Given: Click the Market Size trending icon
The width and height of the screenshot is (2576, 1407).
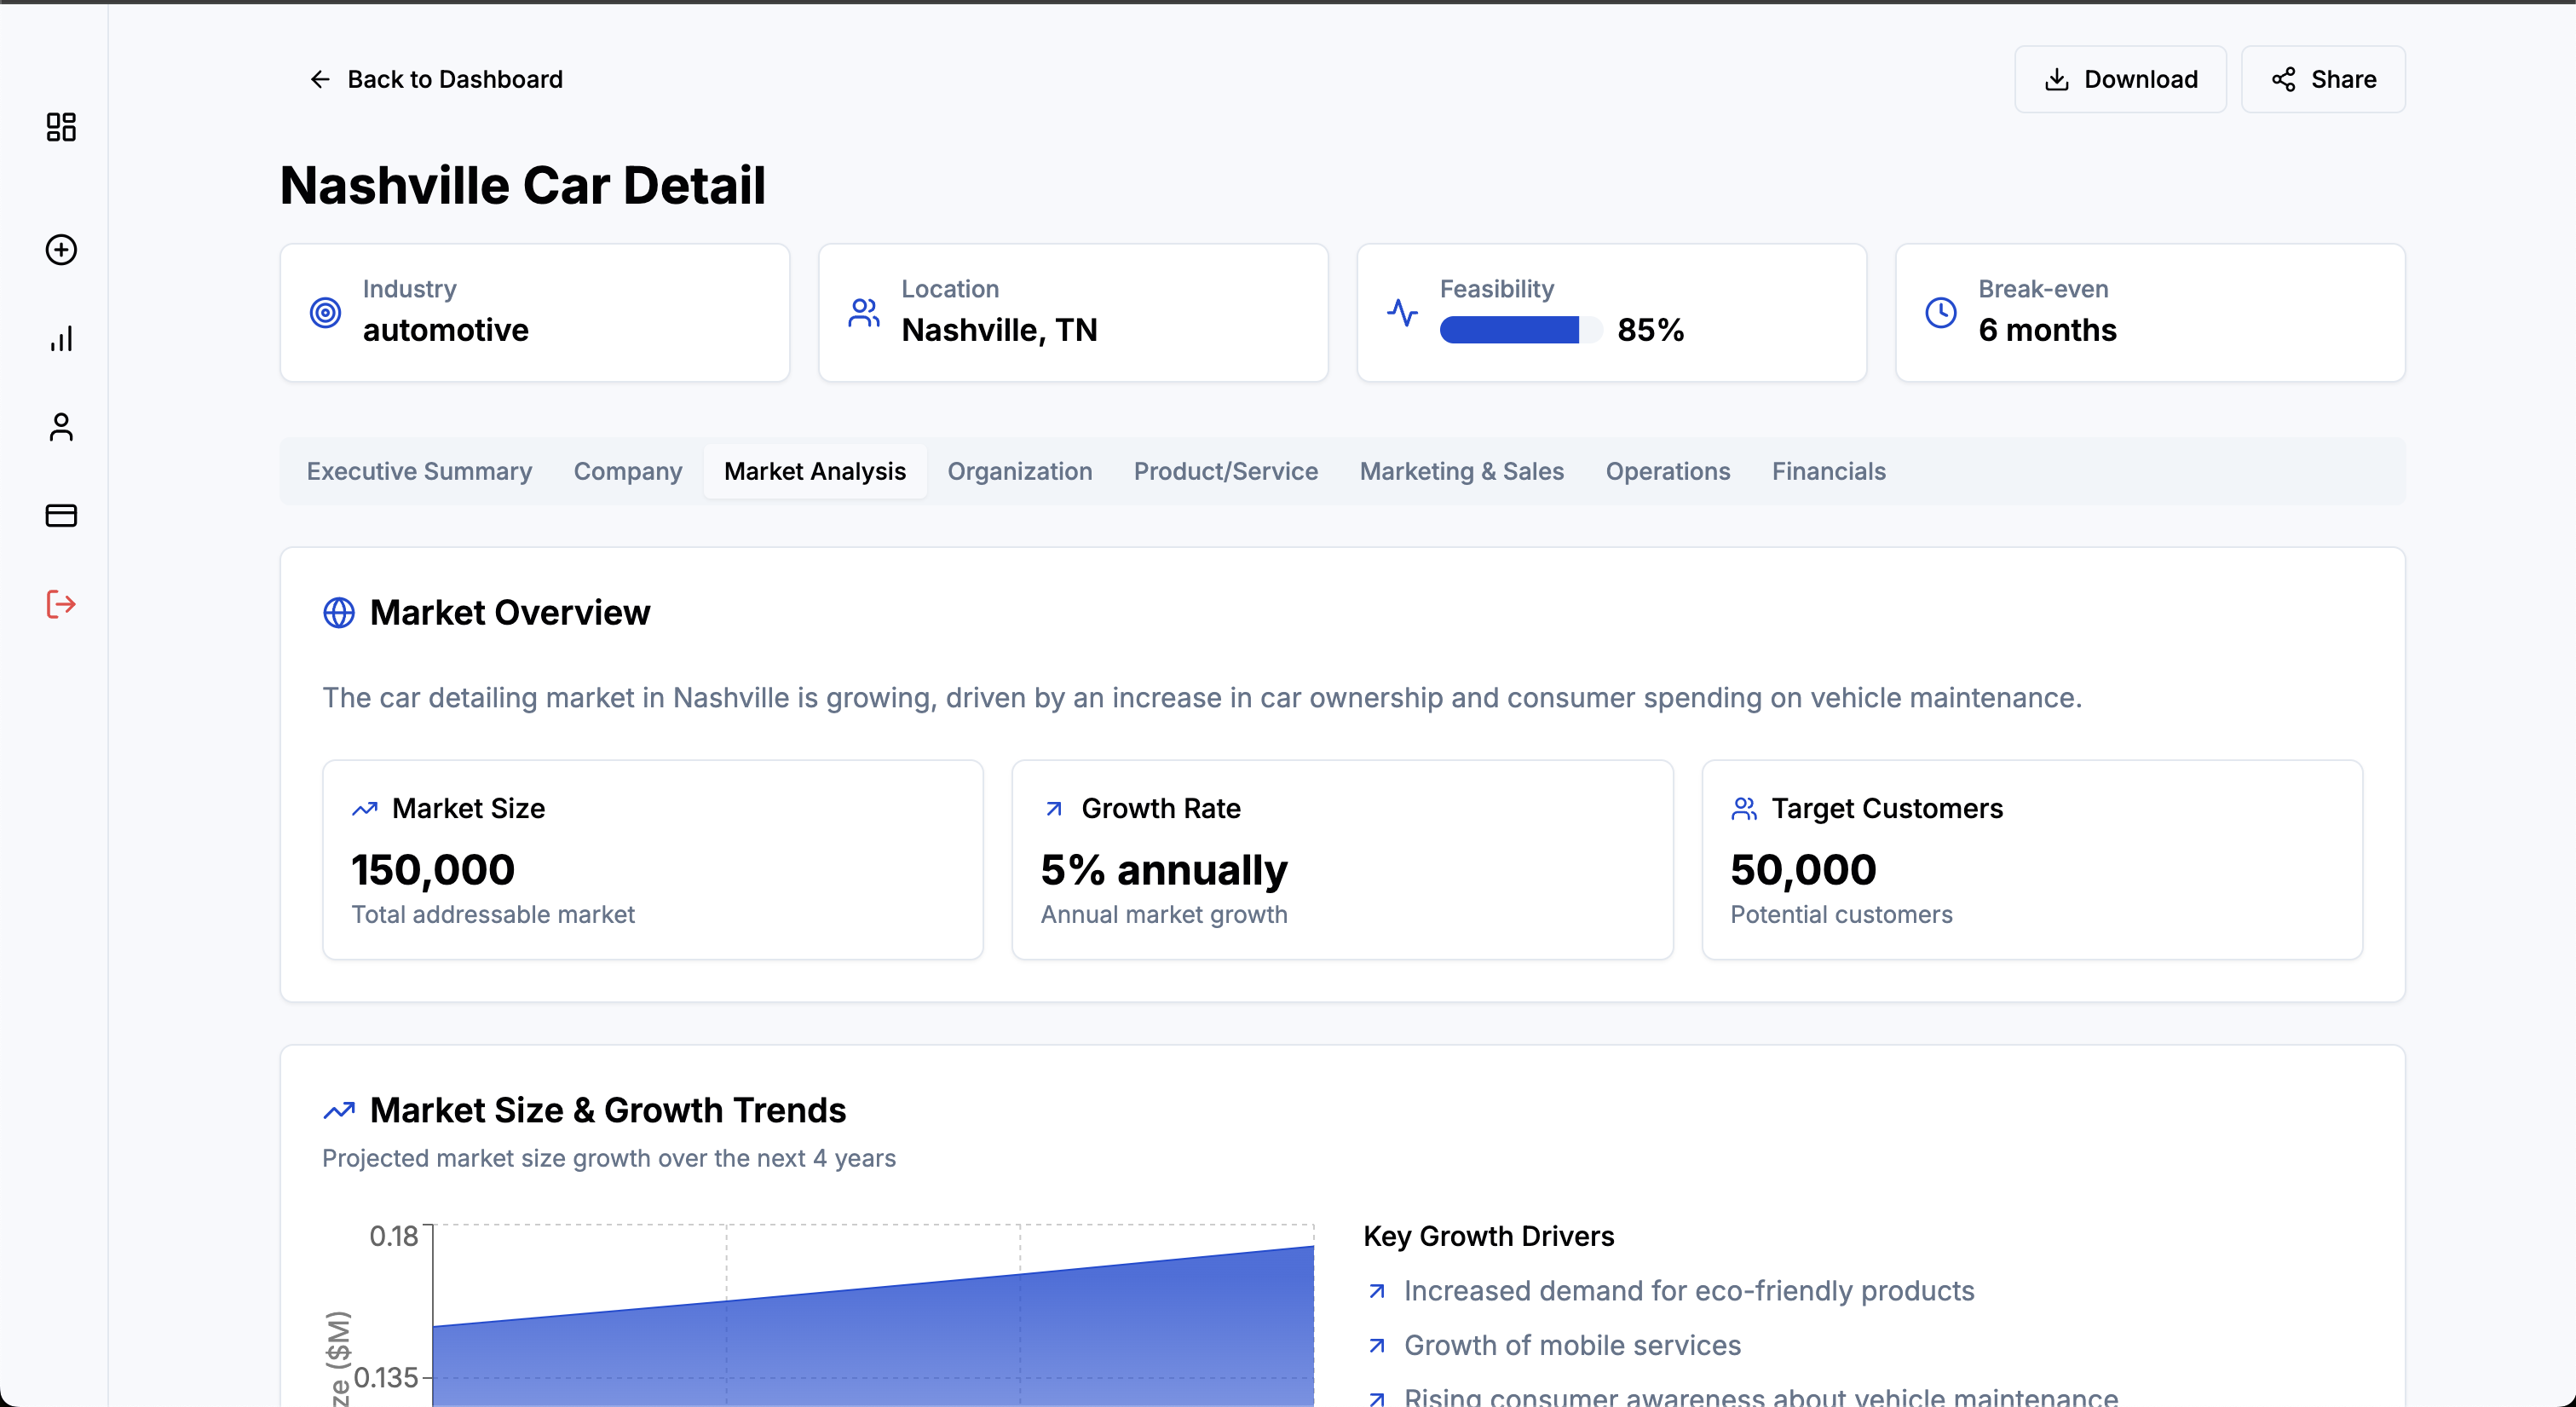Looking at the screenshot, I should (365, 809).
